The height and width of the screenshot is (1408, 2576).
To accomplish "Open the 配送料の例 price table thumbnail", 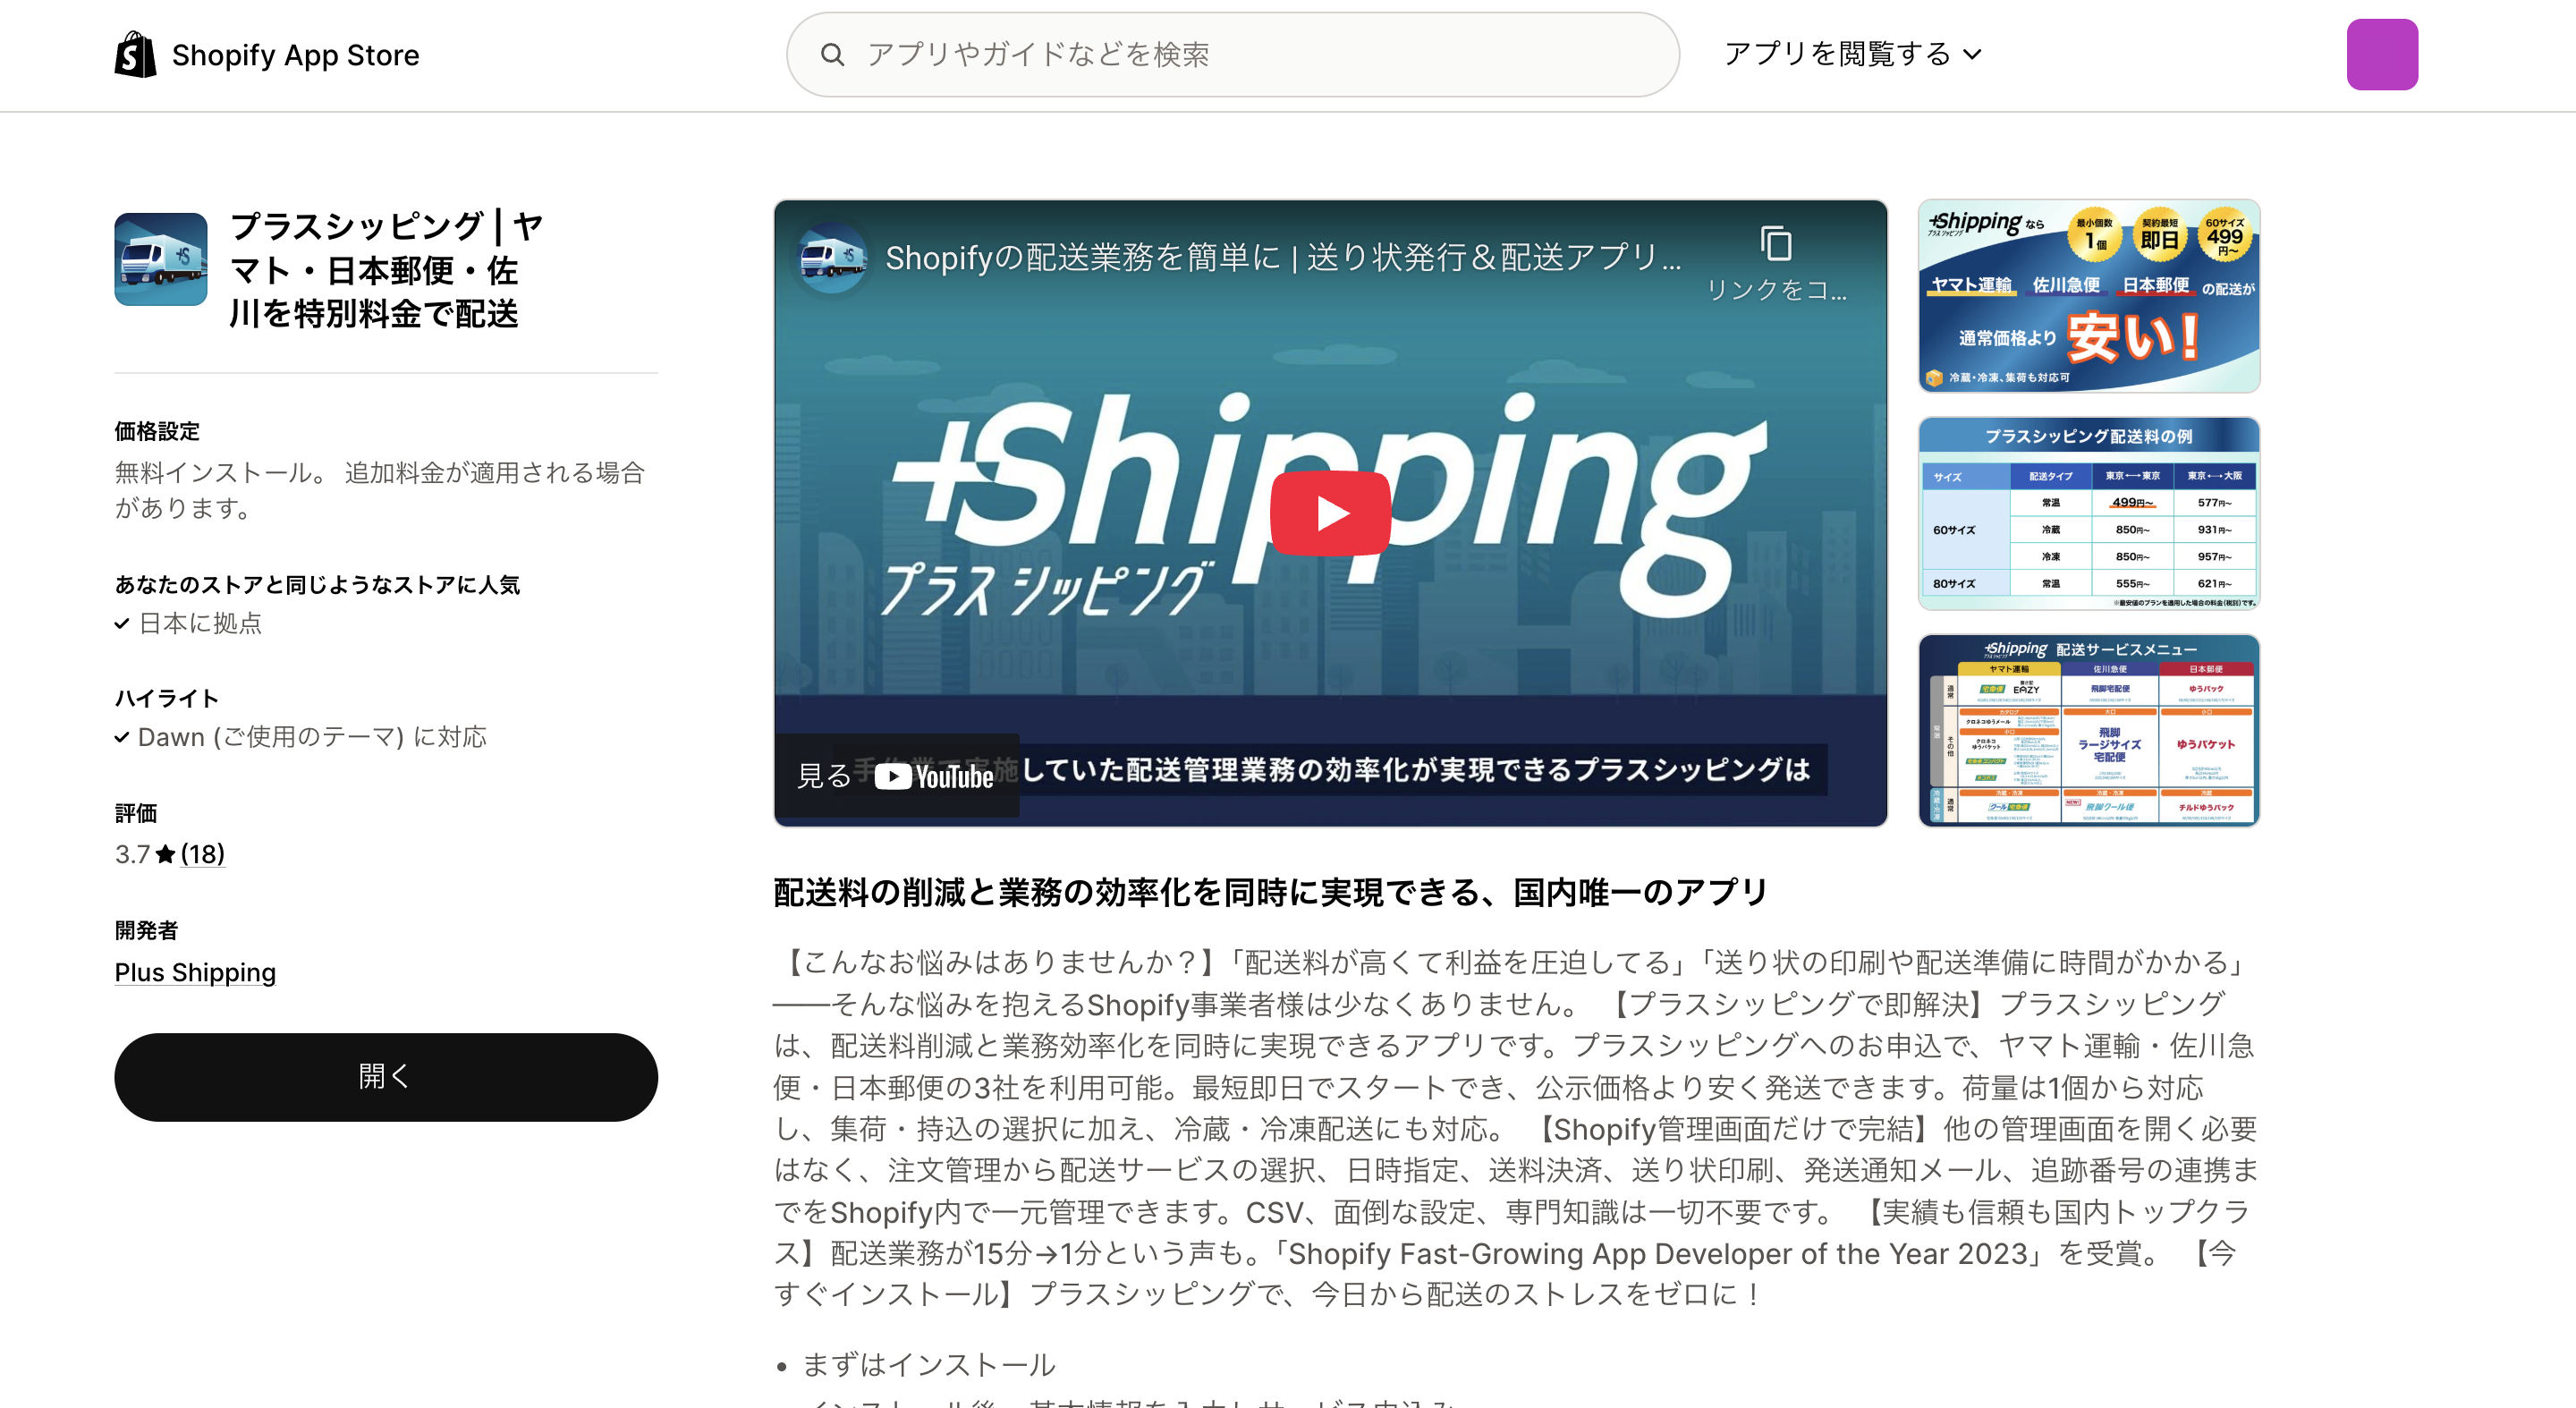I will point(2089,513).
